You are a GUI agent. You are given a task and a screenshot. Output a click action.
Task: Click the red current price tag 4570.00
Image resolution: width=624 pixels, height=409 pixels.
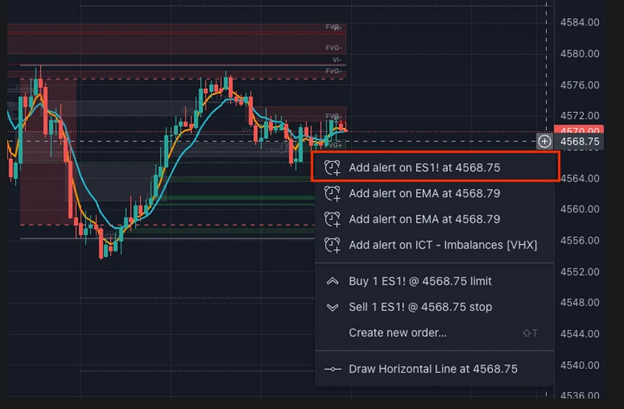point(579,130)
